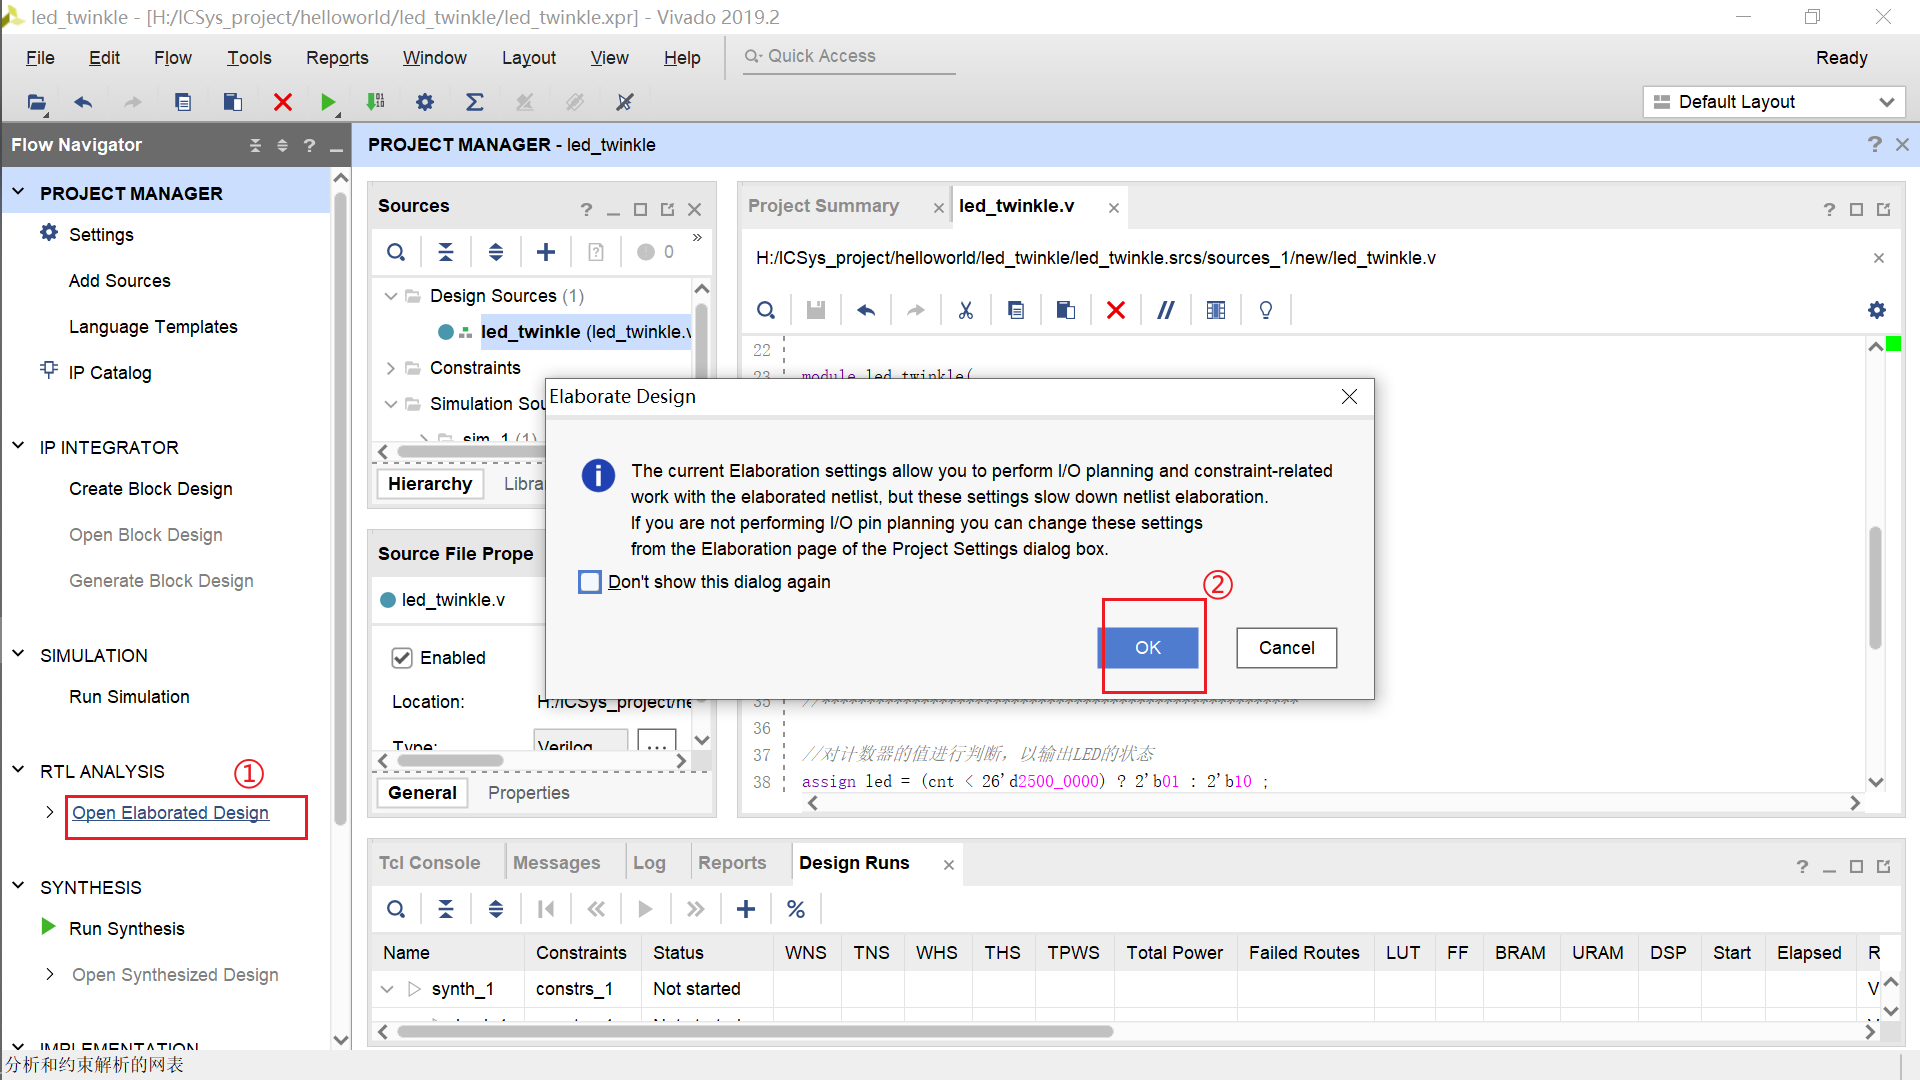
Task: Click the Sigma reports toolbar icon
Action: tap(475, 102)
